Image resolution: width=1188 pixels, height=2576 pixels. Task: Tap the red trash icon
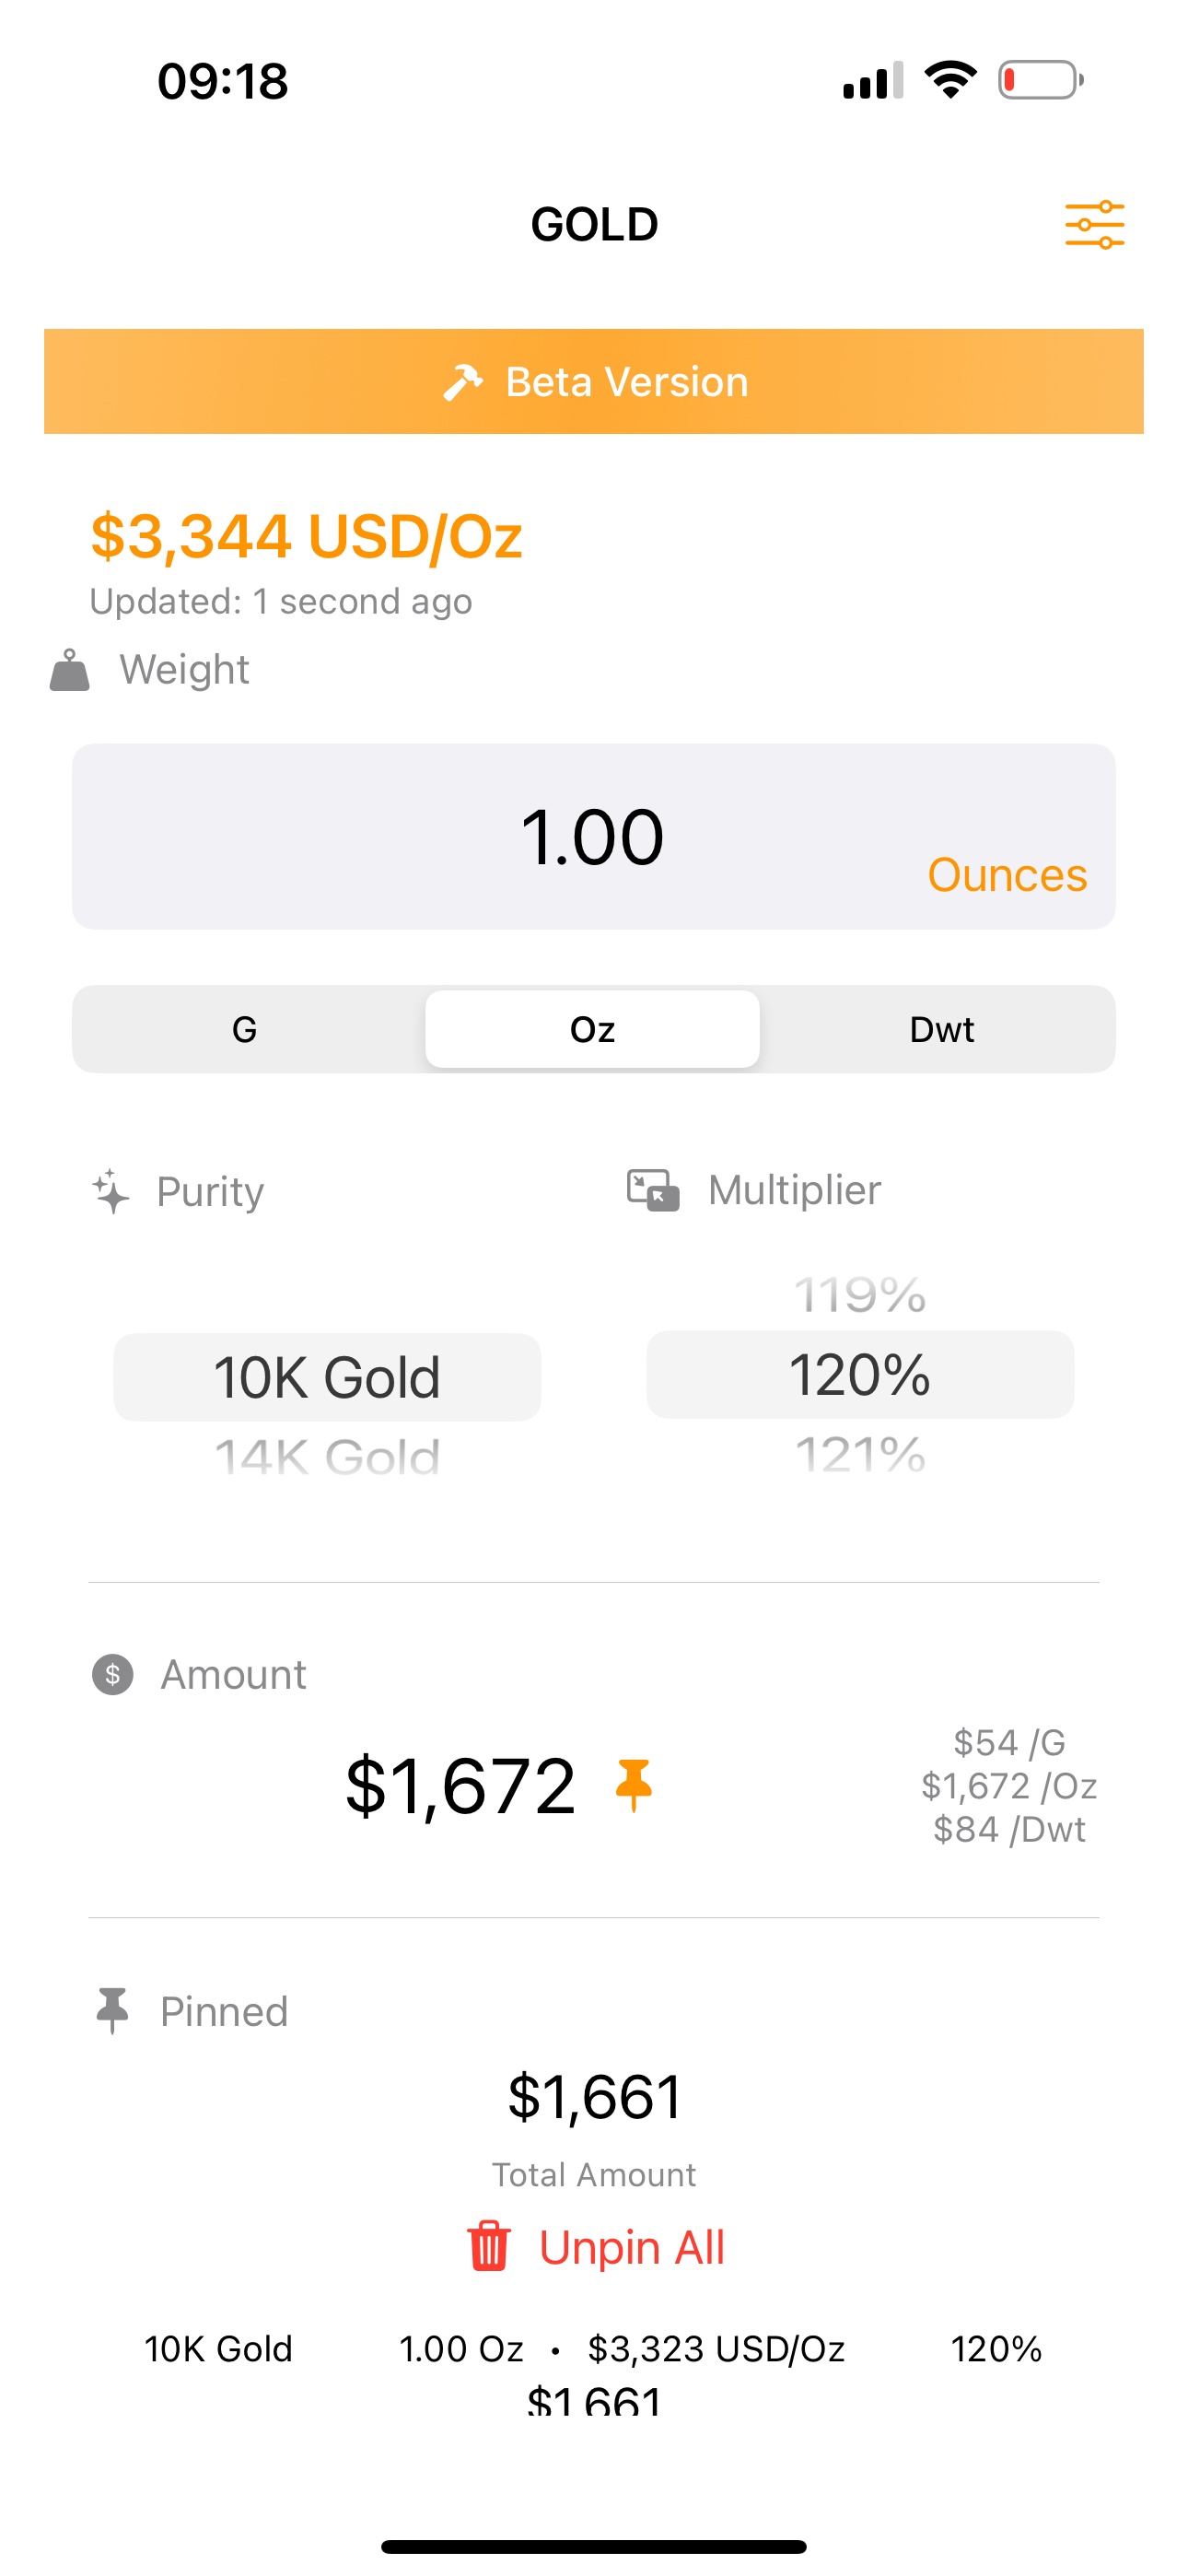coord(489,2246)
